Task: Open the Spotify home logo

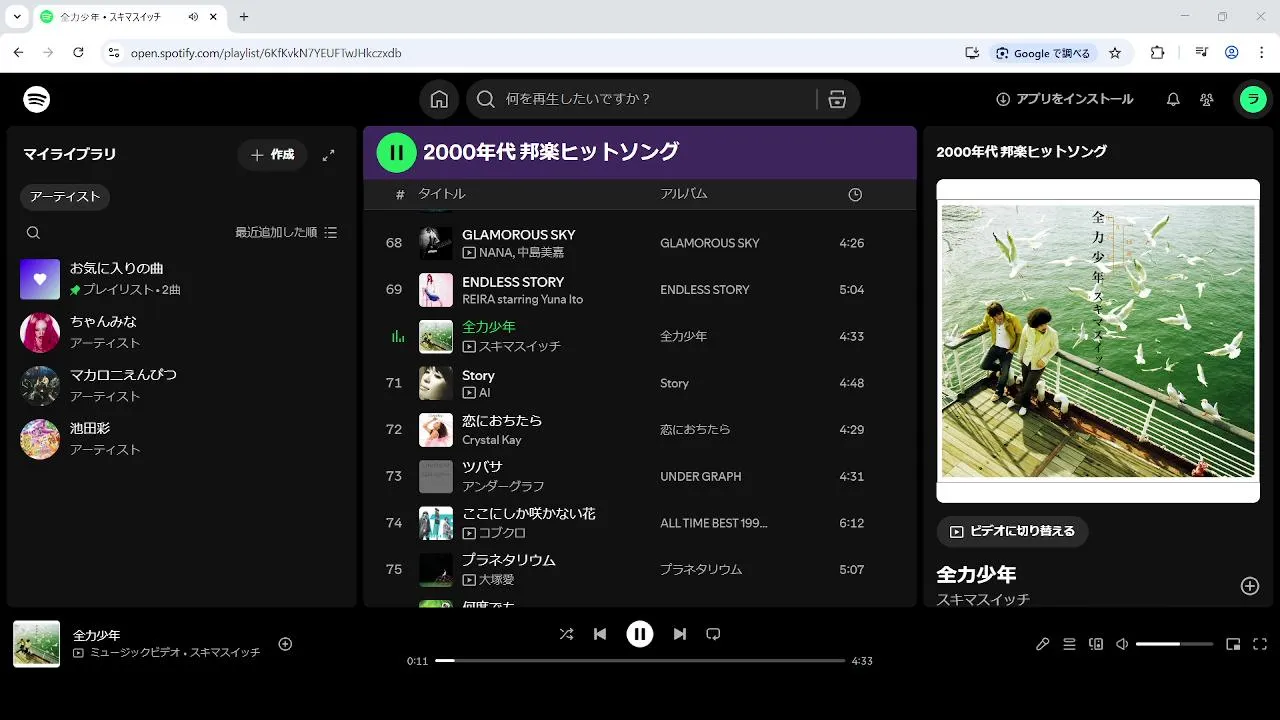Action: tap(37, 99)
